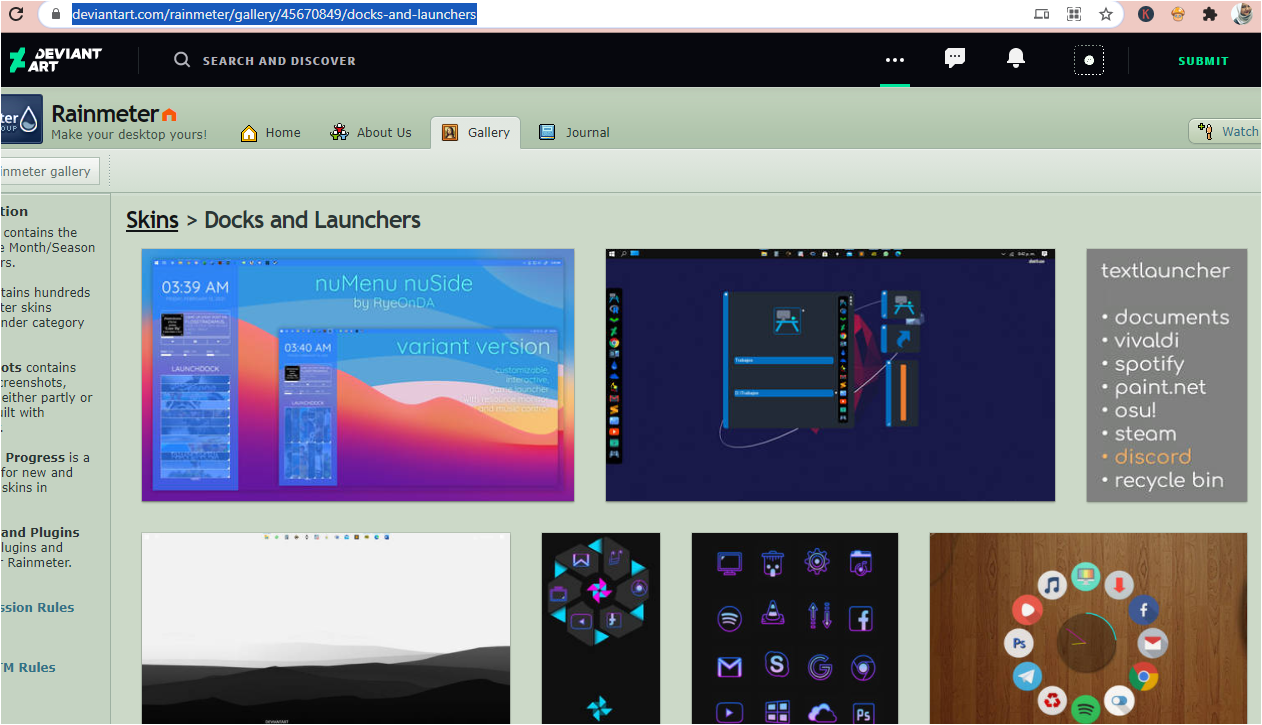Click the Spotify icon in wooden dock thumbnail
Viewport: 1262px width, 725px height.
(1086, 709)
